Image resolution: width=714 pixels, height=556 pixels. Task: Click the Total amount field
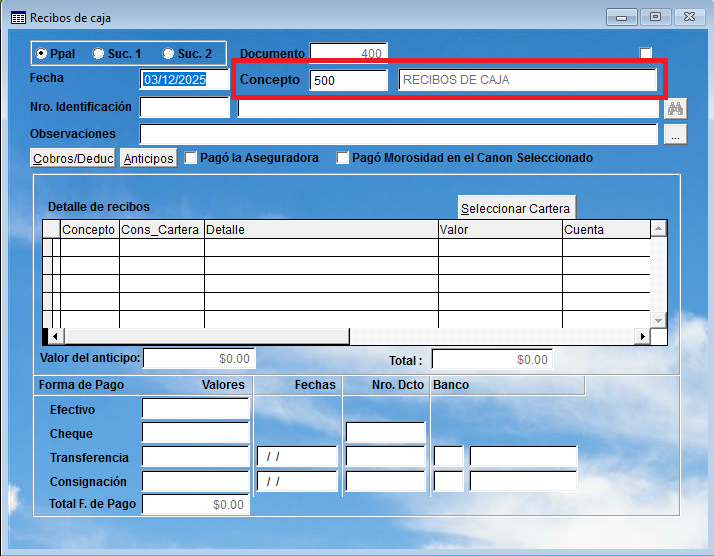492,359
